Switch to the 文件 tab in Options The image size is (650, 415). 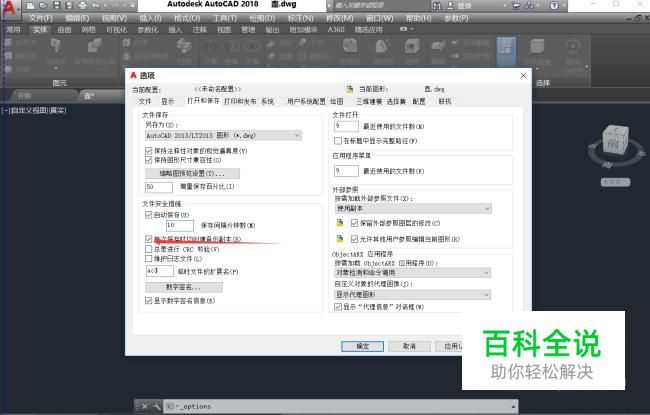tap(145, 102)
